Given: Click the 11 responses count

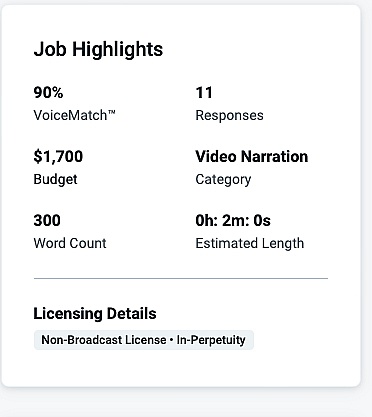Looking at the screenshot, I should (204, 92).
